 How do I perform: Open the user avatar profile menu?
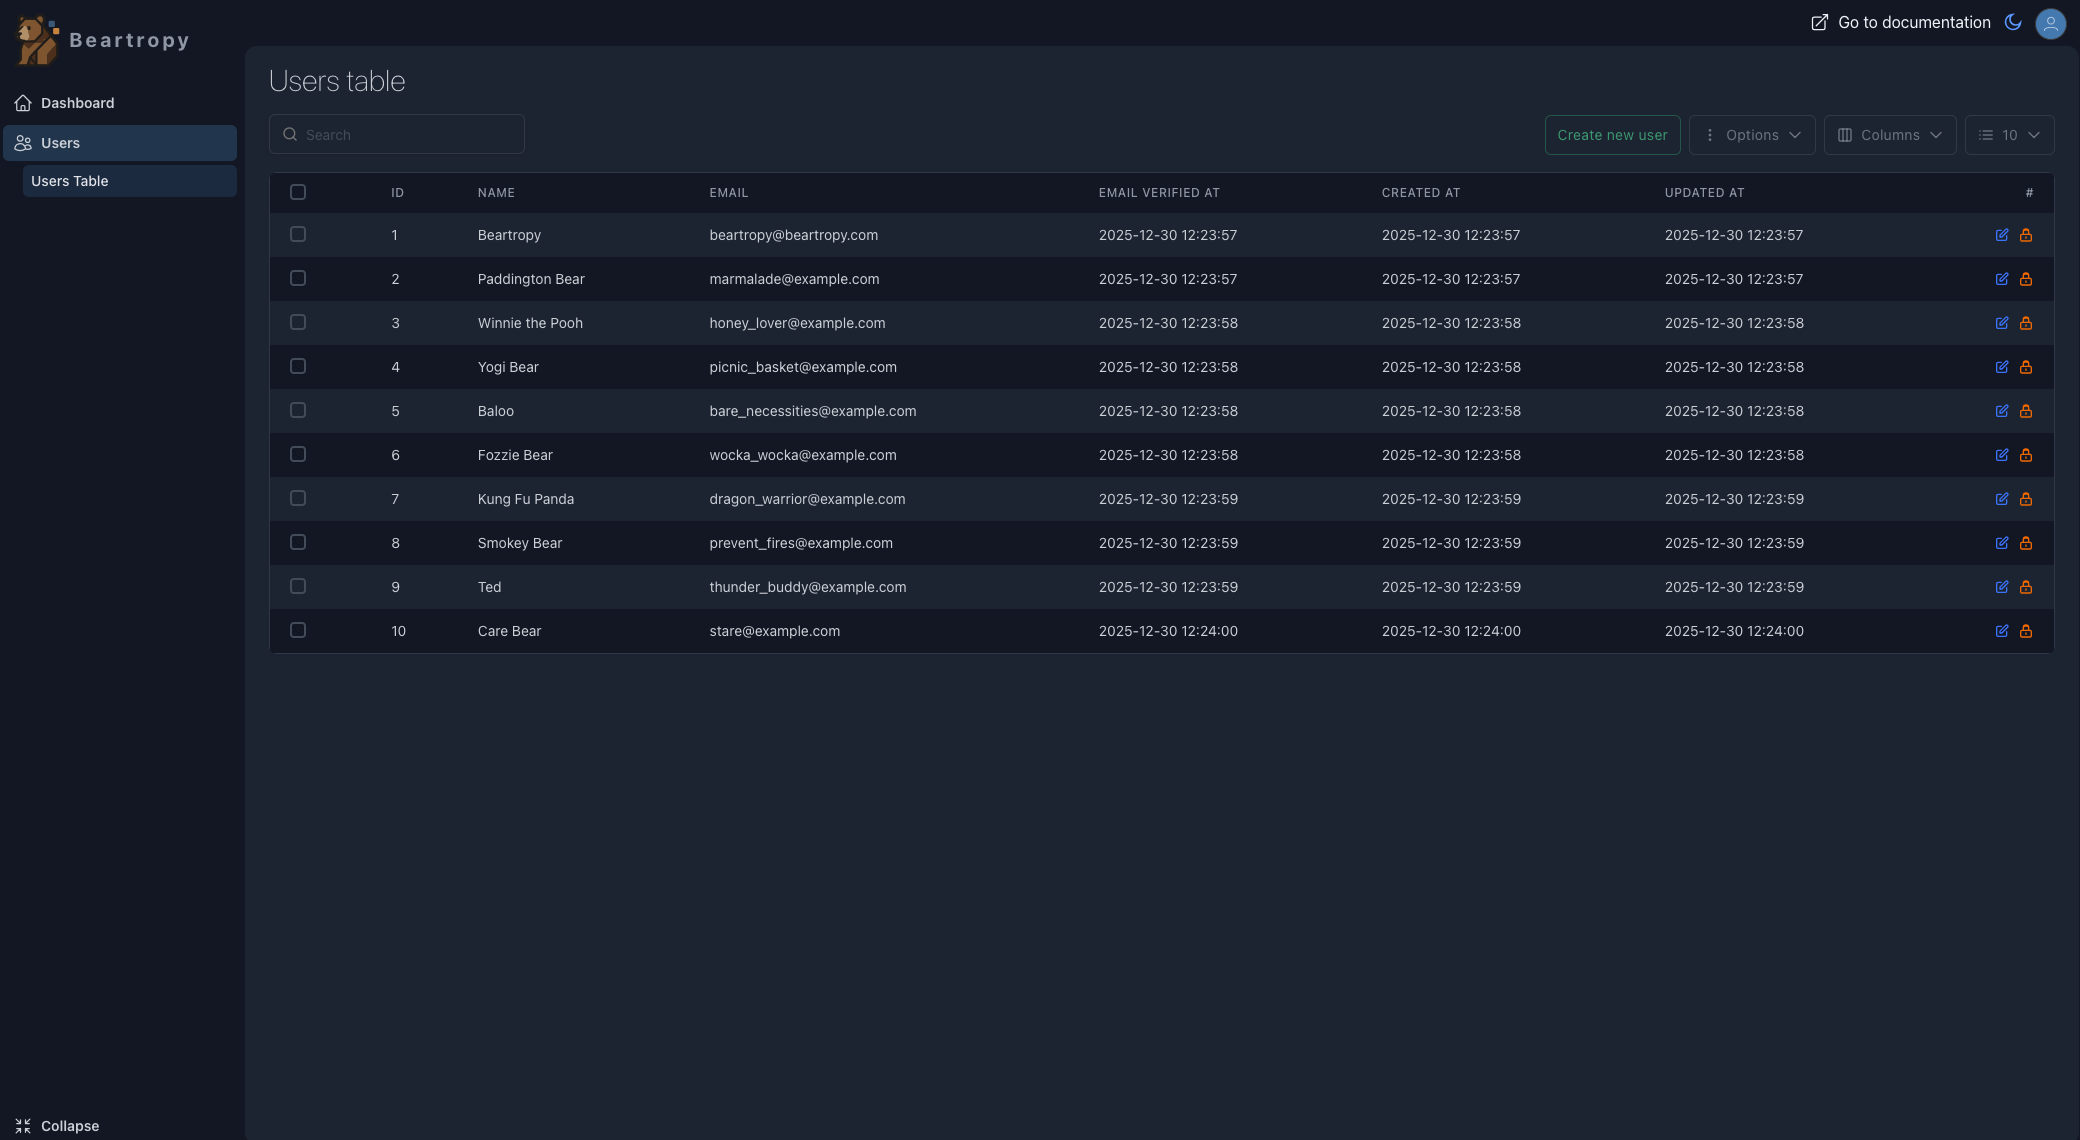click(2050, 23)
